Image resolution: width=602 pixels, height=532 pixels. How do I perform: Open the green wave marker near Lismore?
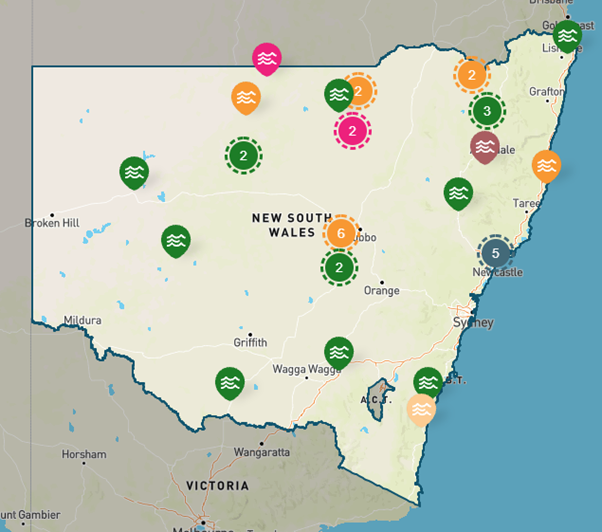click(x=567, y=36)
